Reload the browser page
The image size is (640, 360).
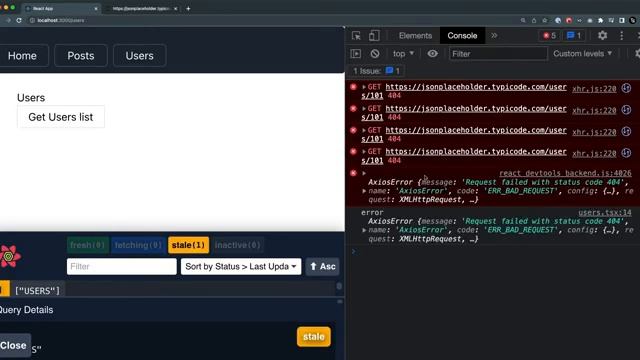(x=19, y=20)
